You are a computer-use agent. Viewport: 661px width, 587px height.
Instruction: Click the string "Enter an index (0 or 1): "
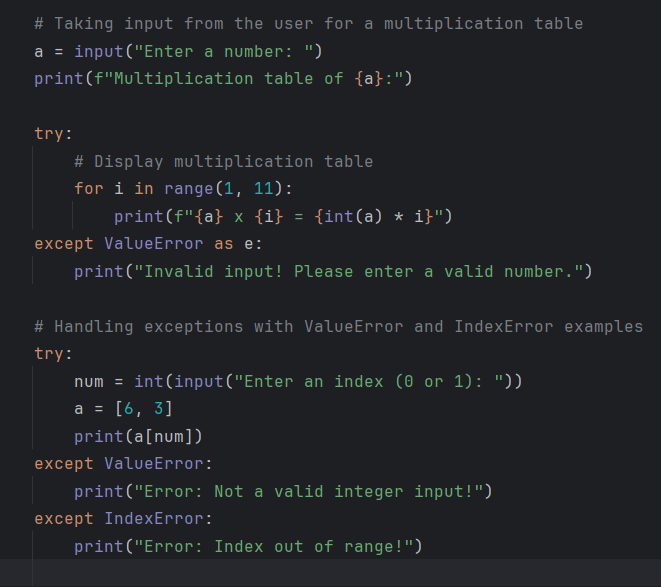tap(368, 382)
